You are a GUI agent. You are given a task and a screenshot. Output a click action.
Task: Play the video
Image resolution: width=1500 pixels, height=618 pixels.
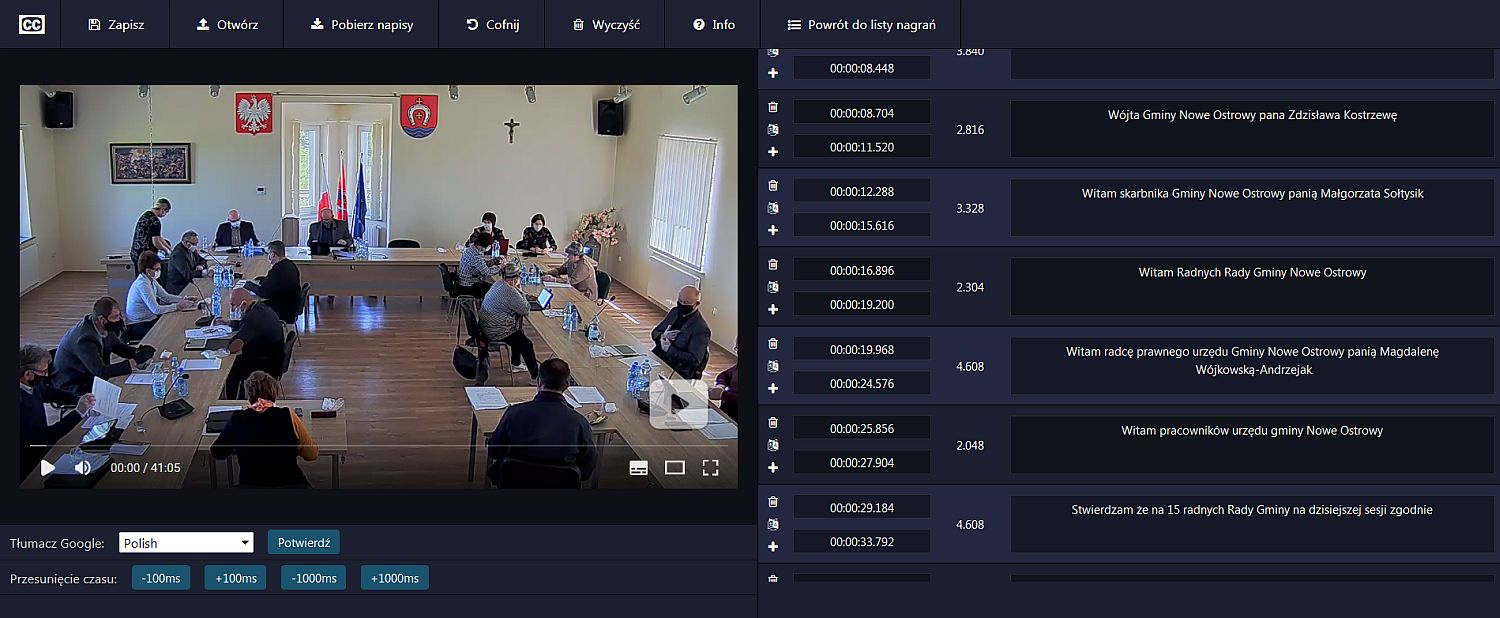(x=47, y=467)
